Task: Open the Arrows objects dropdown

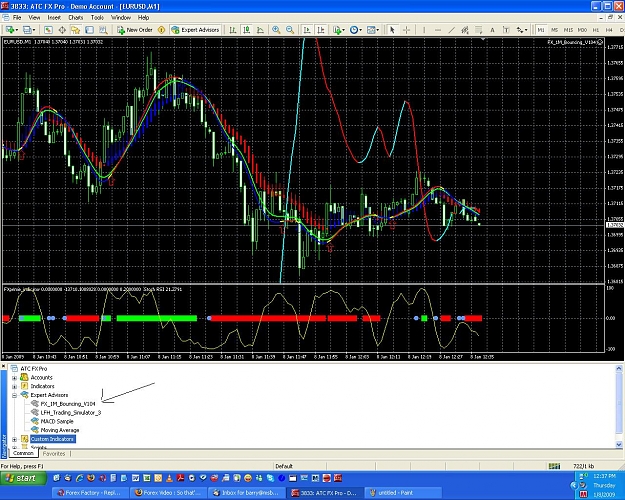Action: (x=522, y=30)
